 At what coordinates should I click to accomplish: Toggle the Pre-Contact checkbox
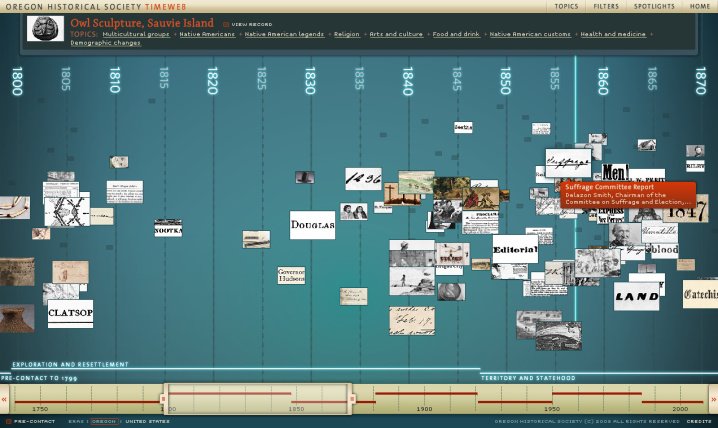click(x=9, y=421)
